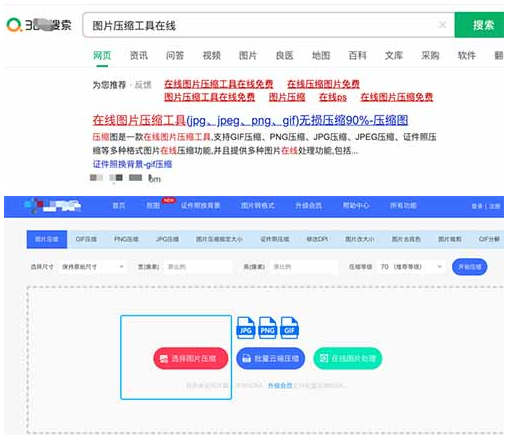Open the 修改DPI tab
This screenshot has width=515, height=443.
point(317,239)
